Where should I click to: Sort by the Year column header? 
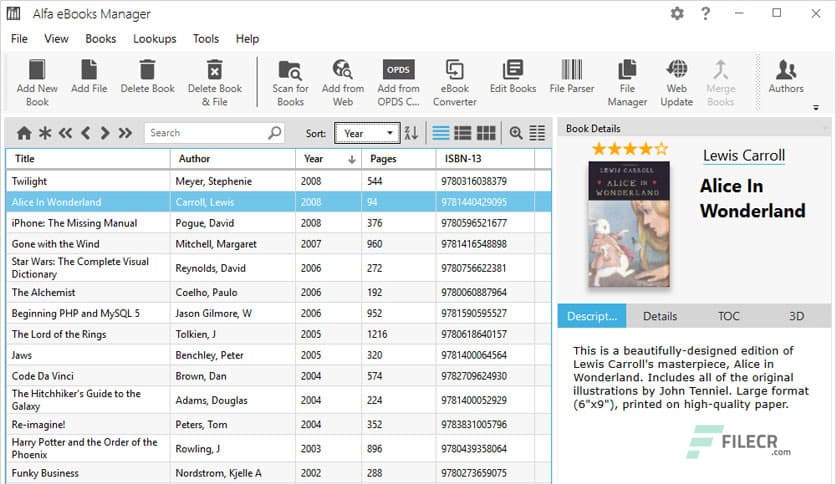point(328,159)
